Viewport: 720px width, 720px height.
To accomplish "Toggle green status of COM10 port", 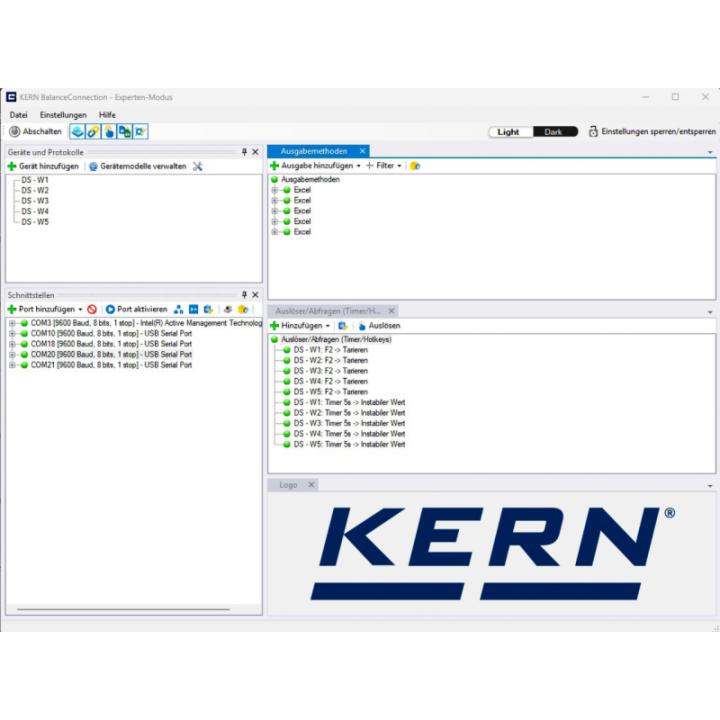I will pyautogui.click(x=24, y=334).
